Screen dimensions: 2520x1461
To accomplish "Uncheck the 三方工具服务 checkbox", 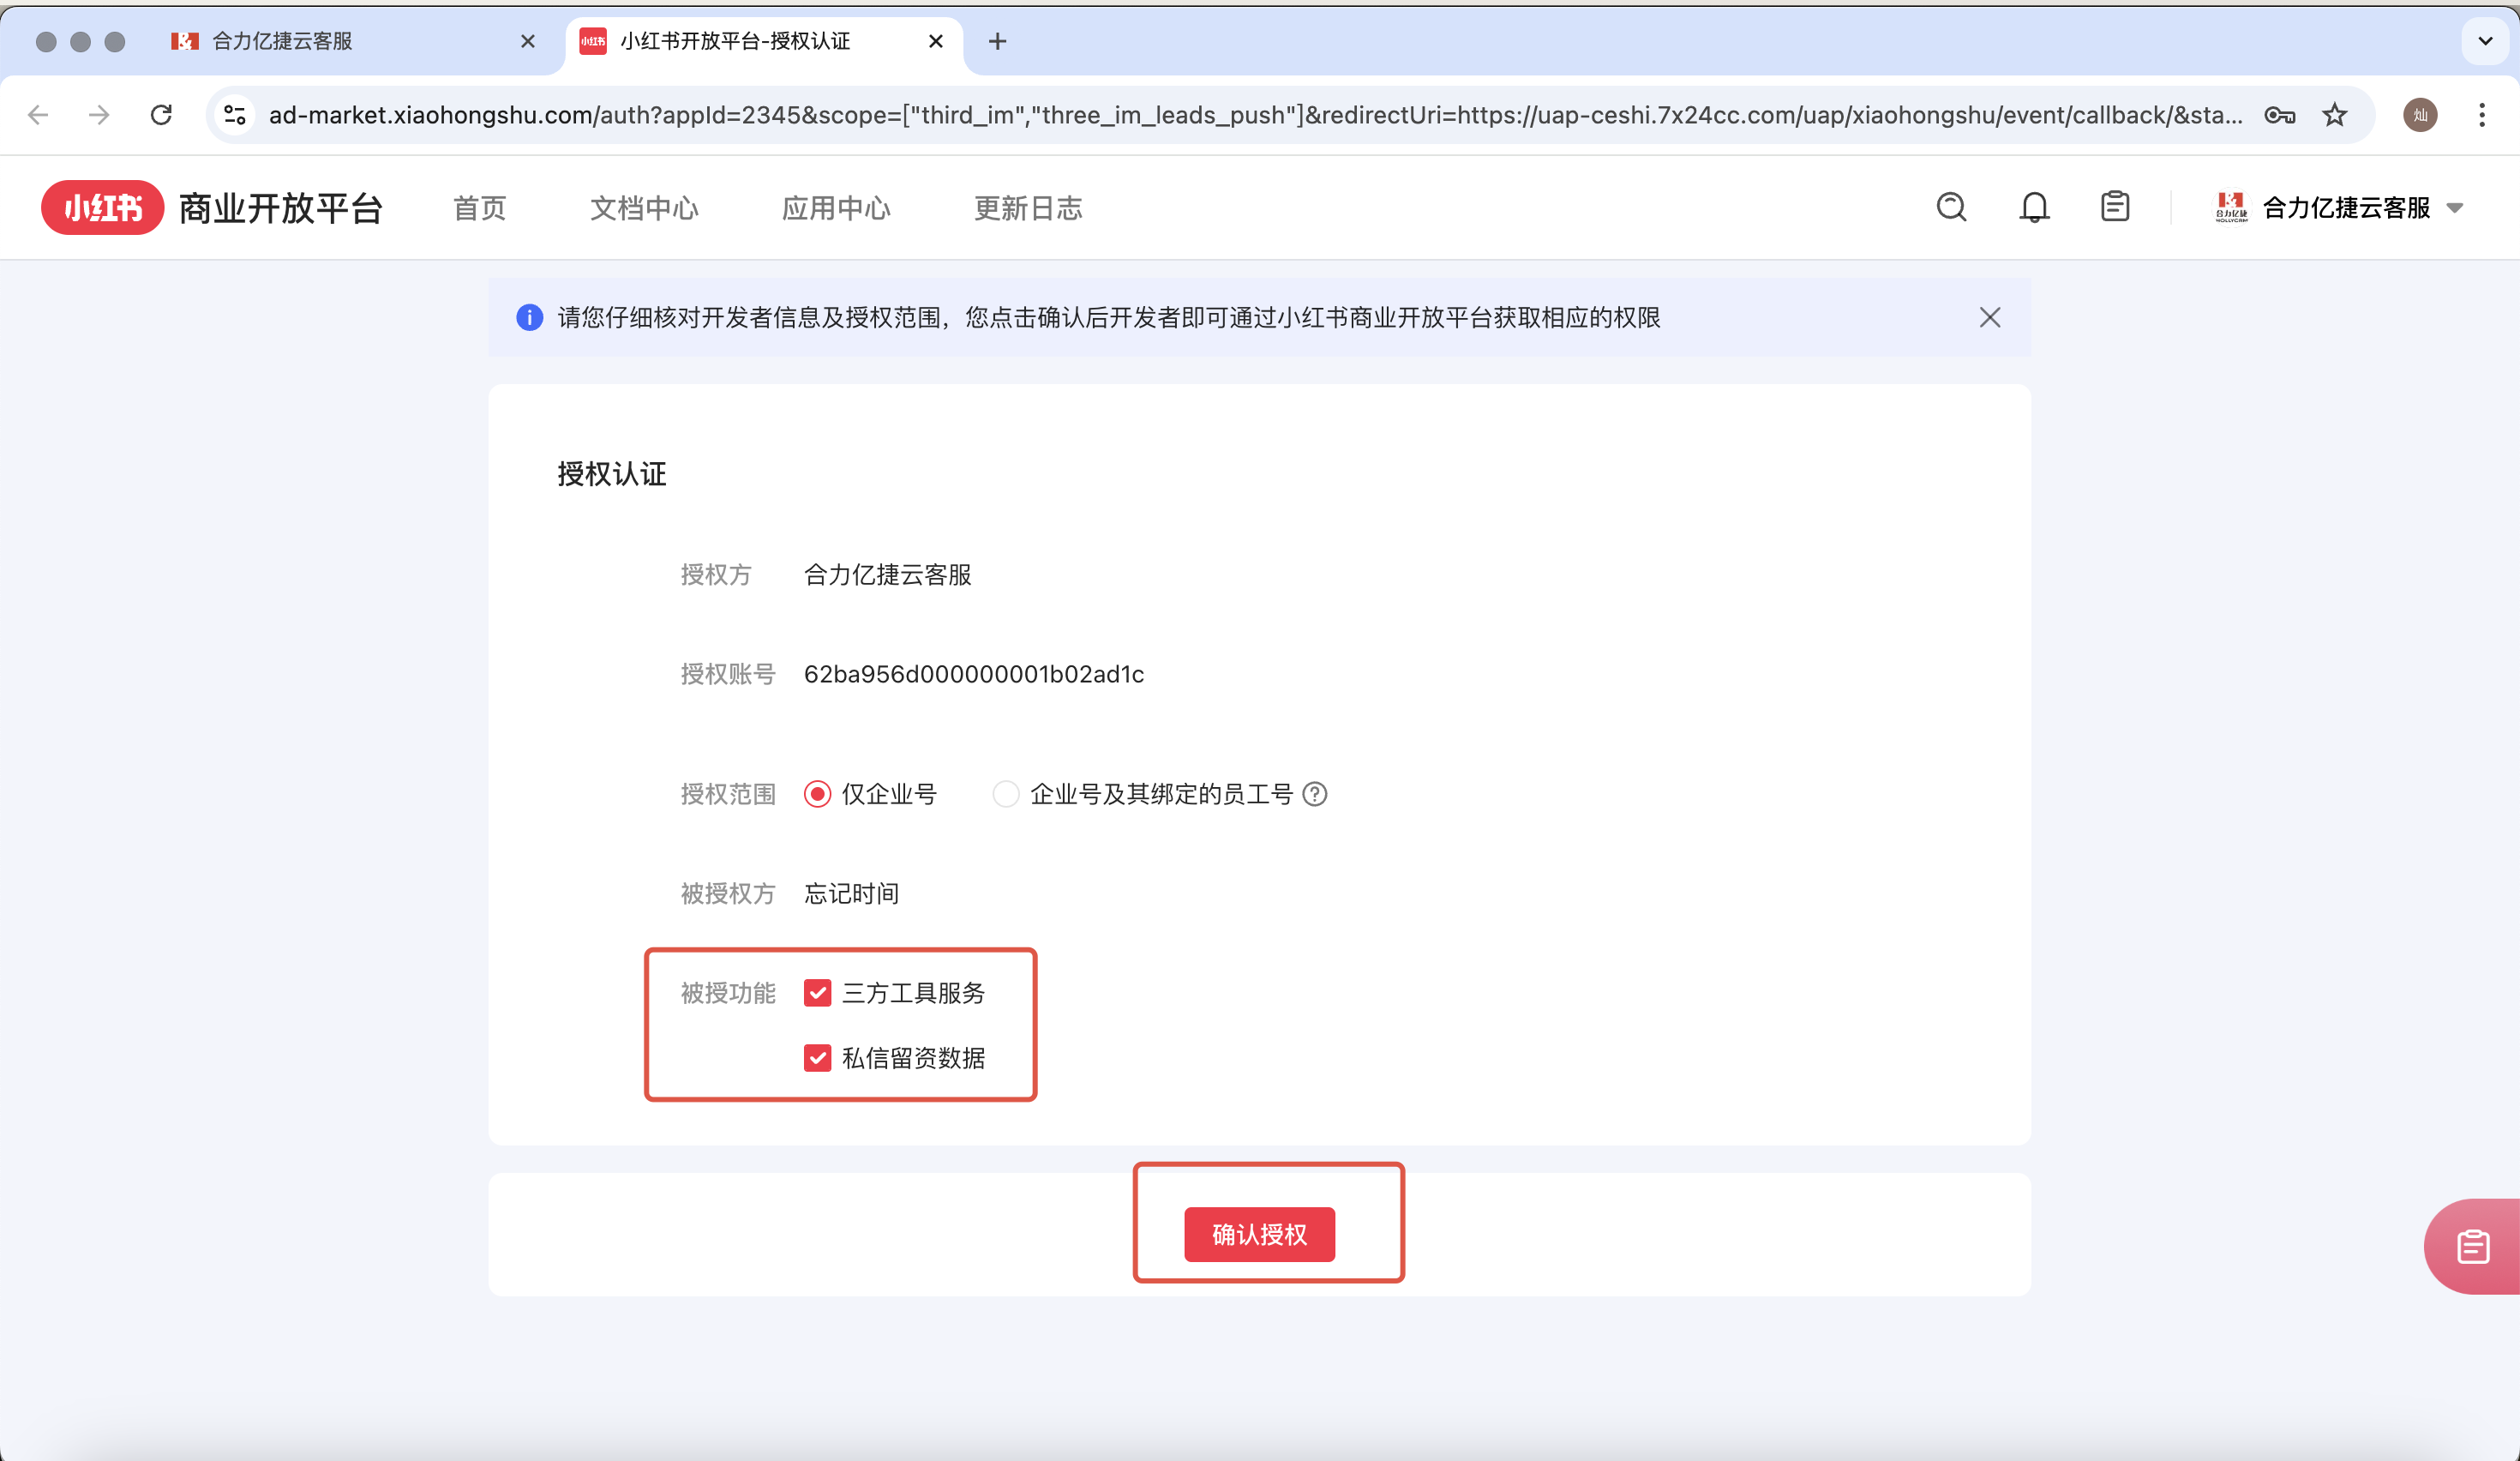I will (x=817, y=993).
